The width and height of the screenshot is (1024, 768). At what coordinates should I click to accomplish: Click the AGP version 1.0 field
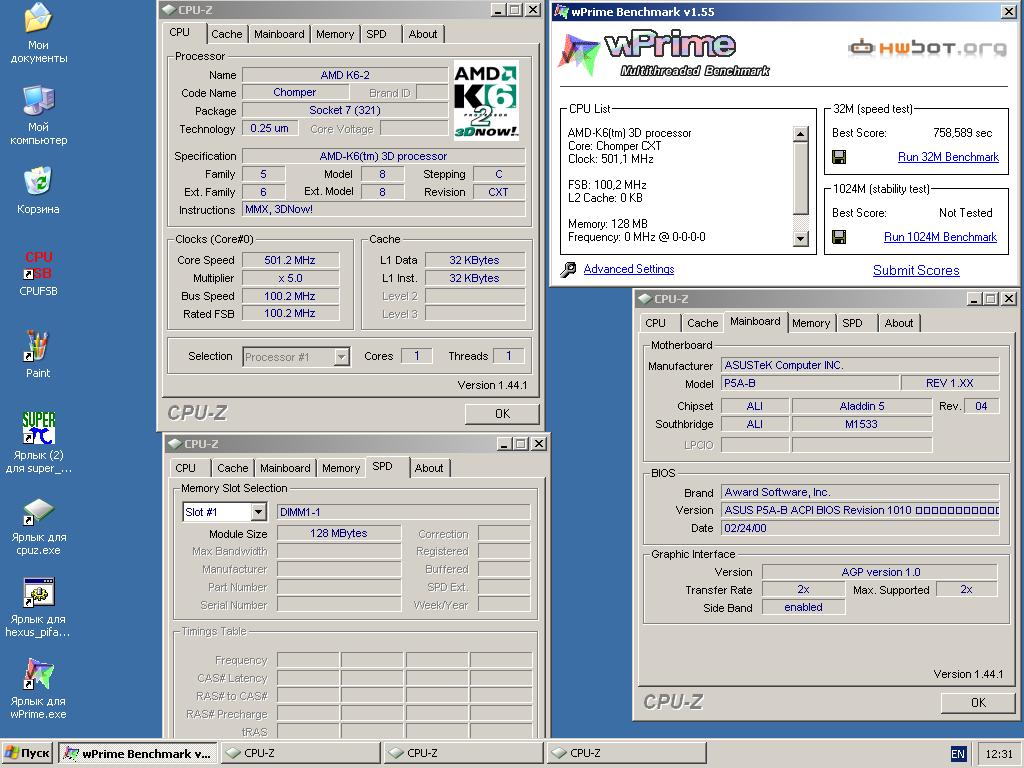pyautogui.click(x=880, y=572)
